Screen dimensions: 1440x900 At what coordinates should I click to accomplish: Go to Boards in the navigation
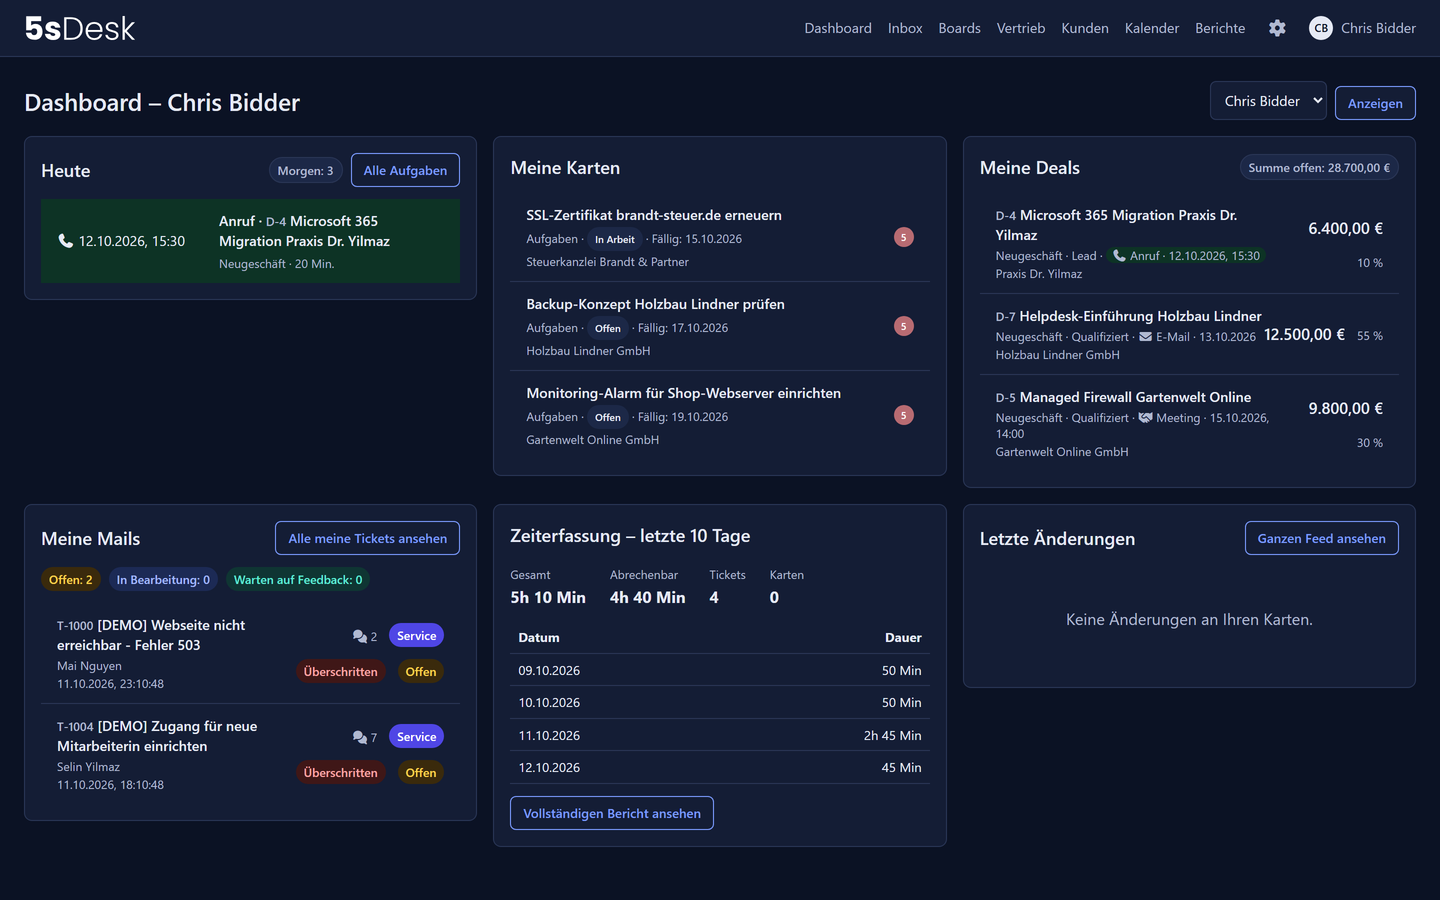(959, 28)
